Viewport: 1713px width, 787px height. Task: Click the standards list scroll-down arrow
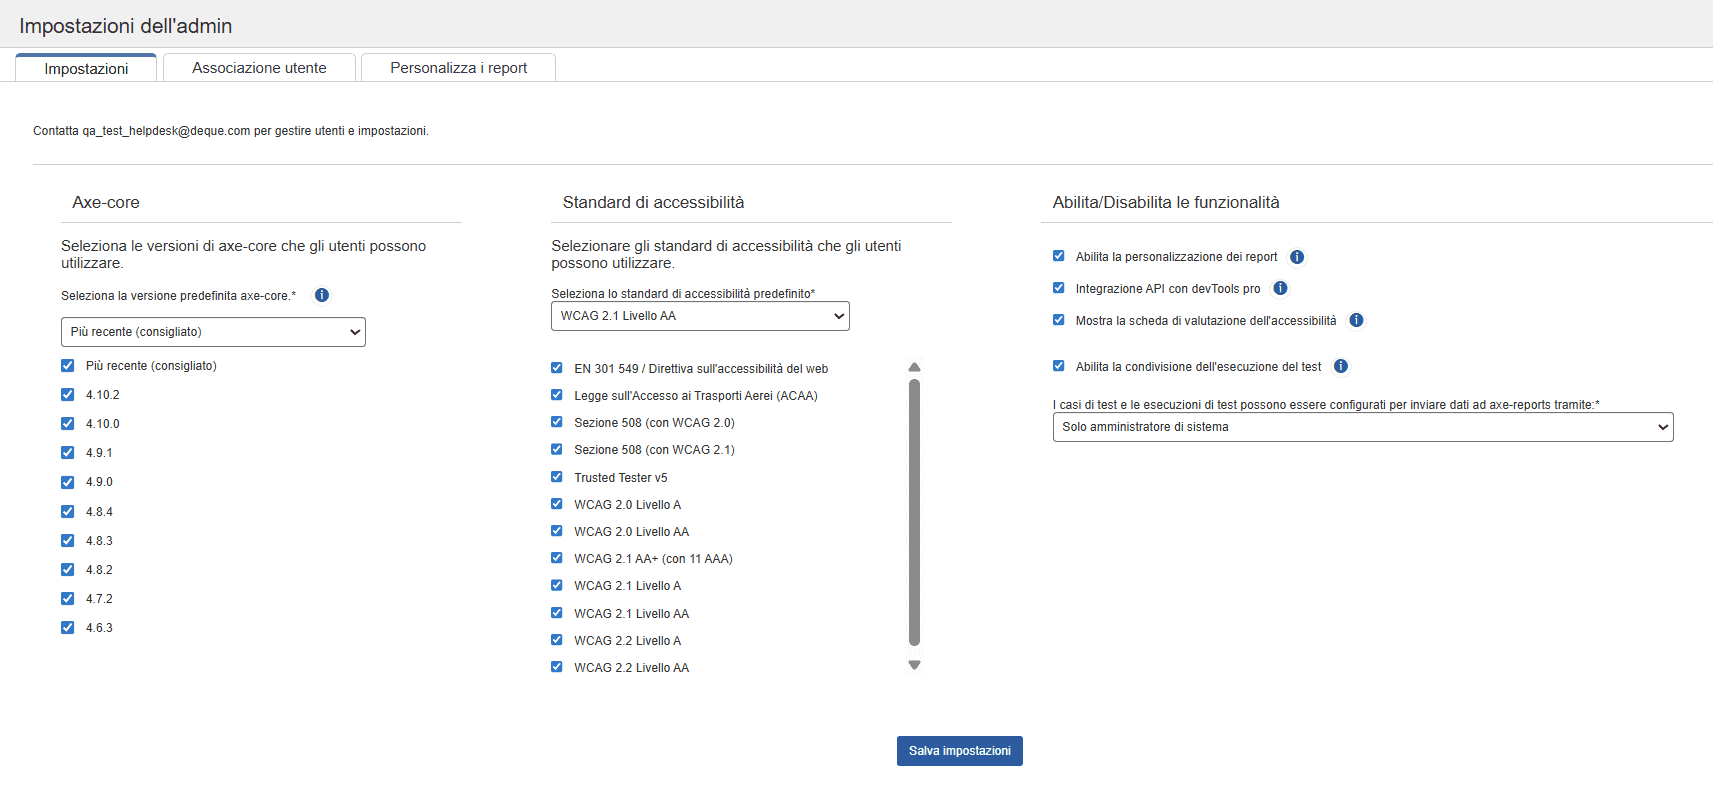(x=914, y=665)
